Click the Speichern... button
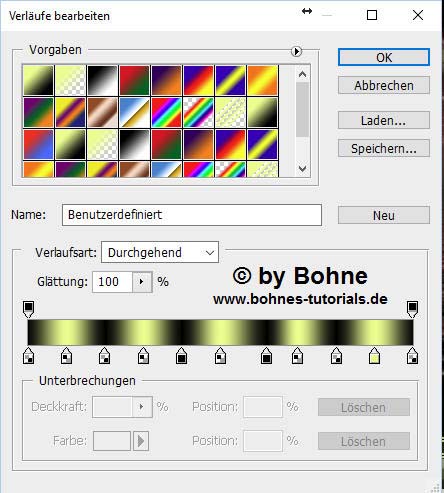The image size is (444, 493). (x=384, y=148)
